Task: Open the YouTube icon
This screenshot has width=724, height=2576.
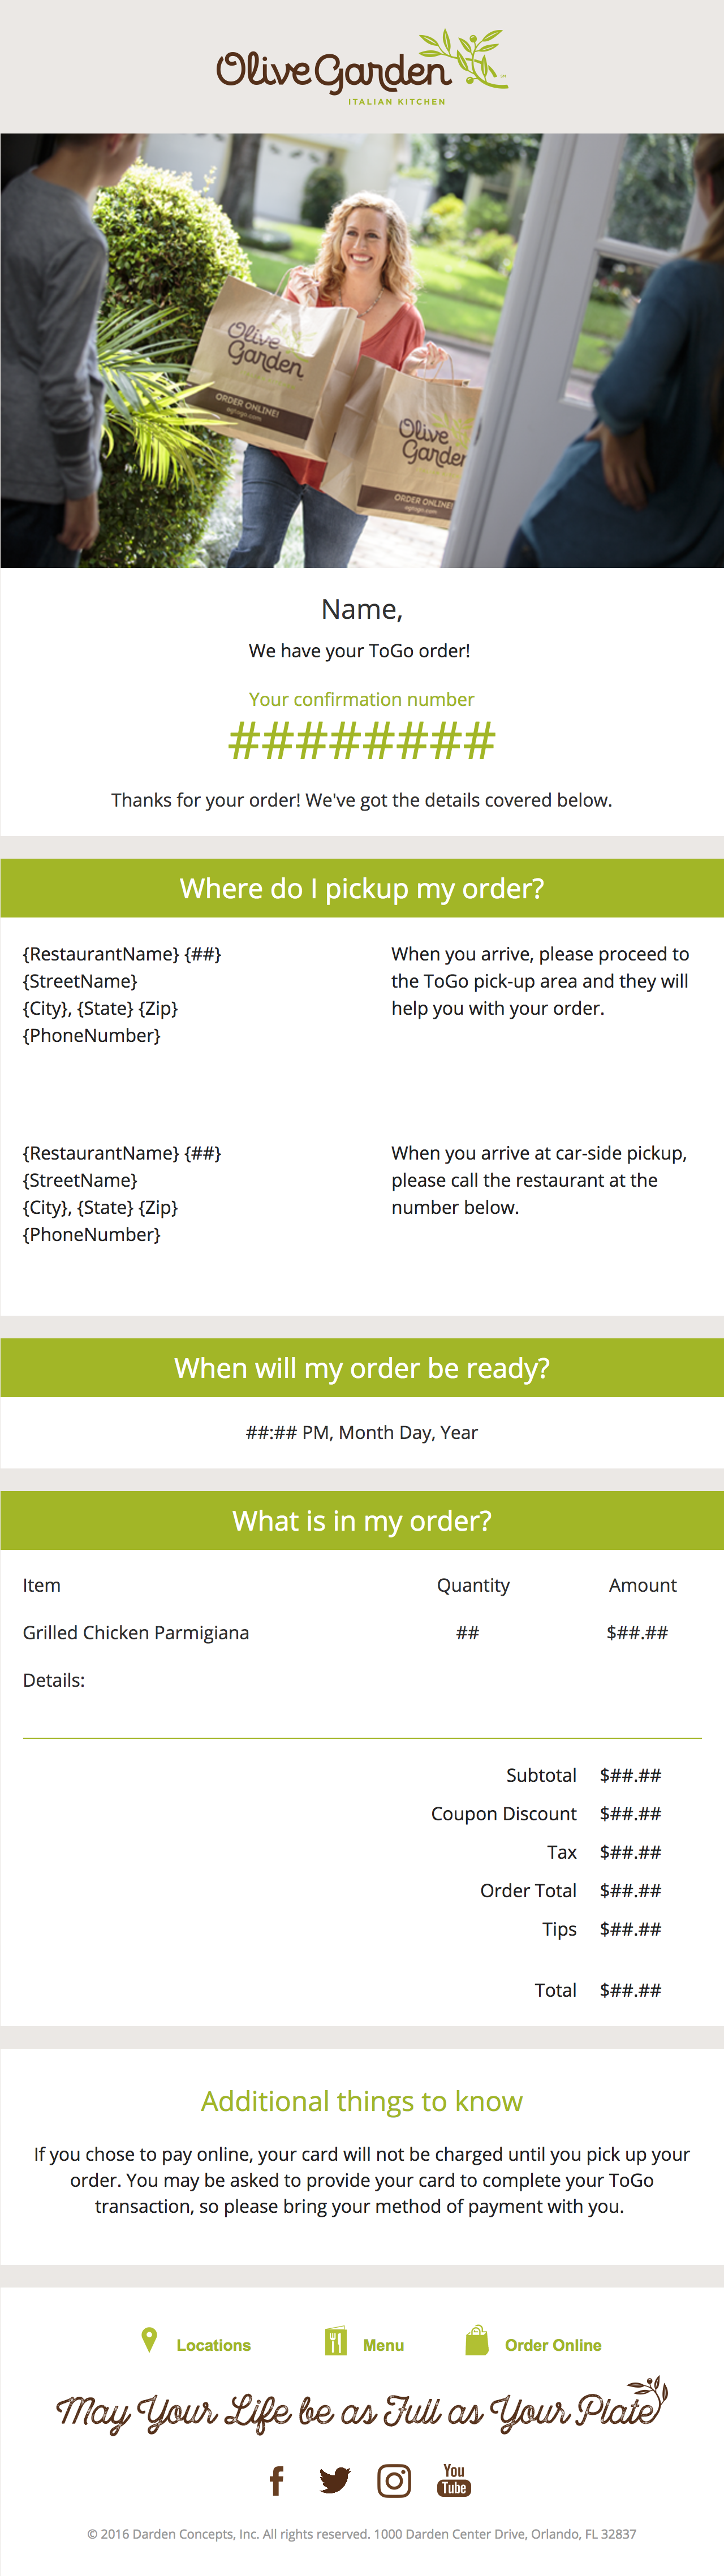Action: 454,2480
